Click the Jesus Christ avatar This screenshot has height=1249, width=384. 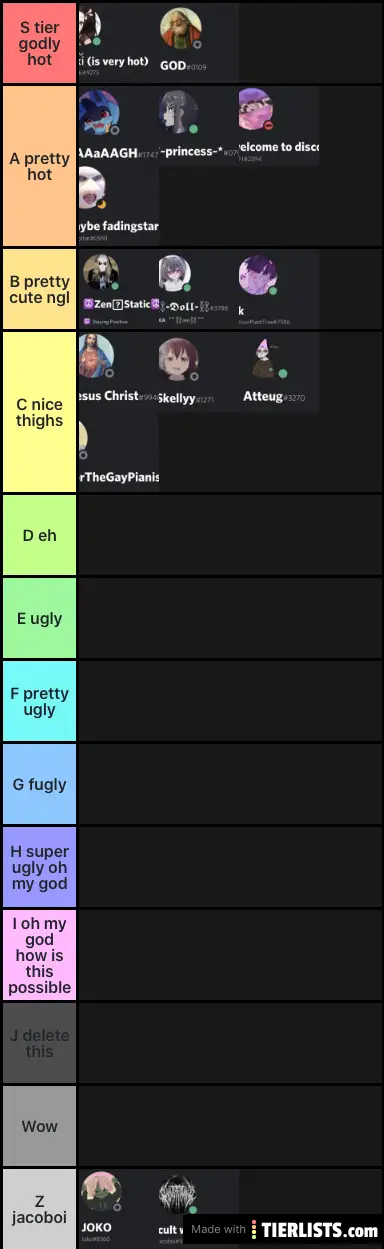click(x=97, y=356)
